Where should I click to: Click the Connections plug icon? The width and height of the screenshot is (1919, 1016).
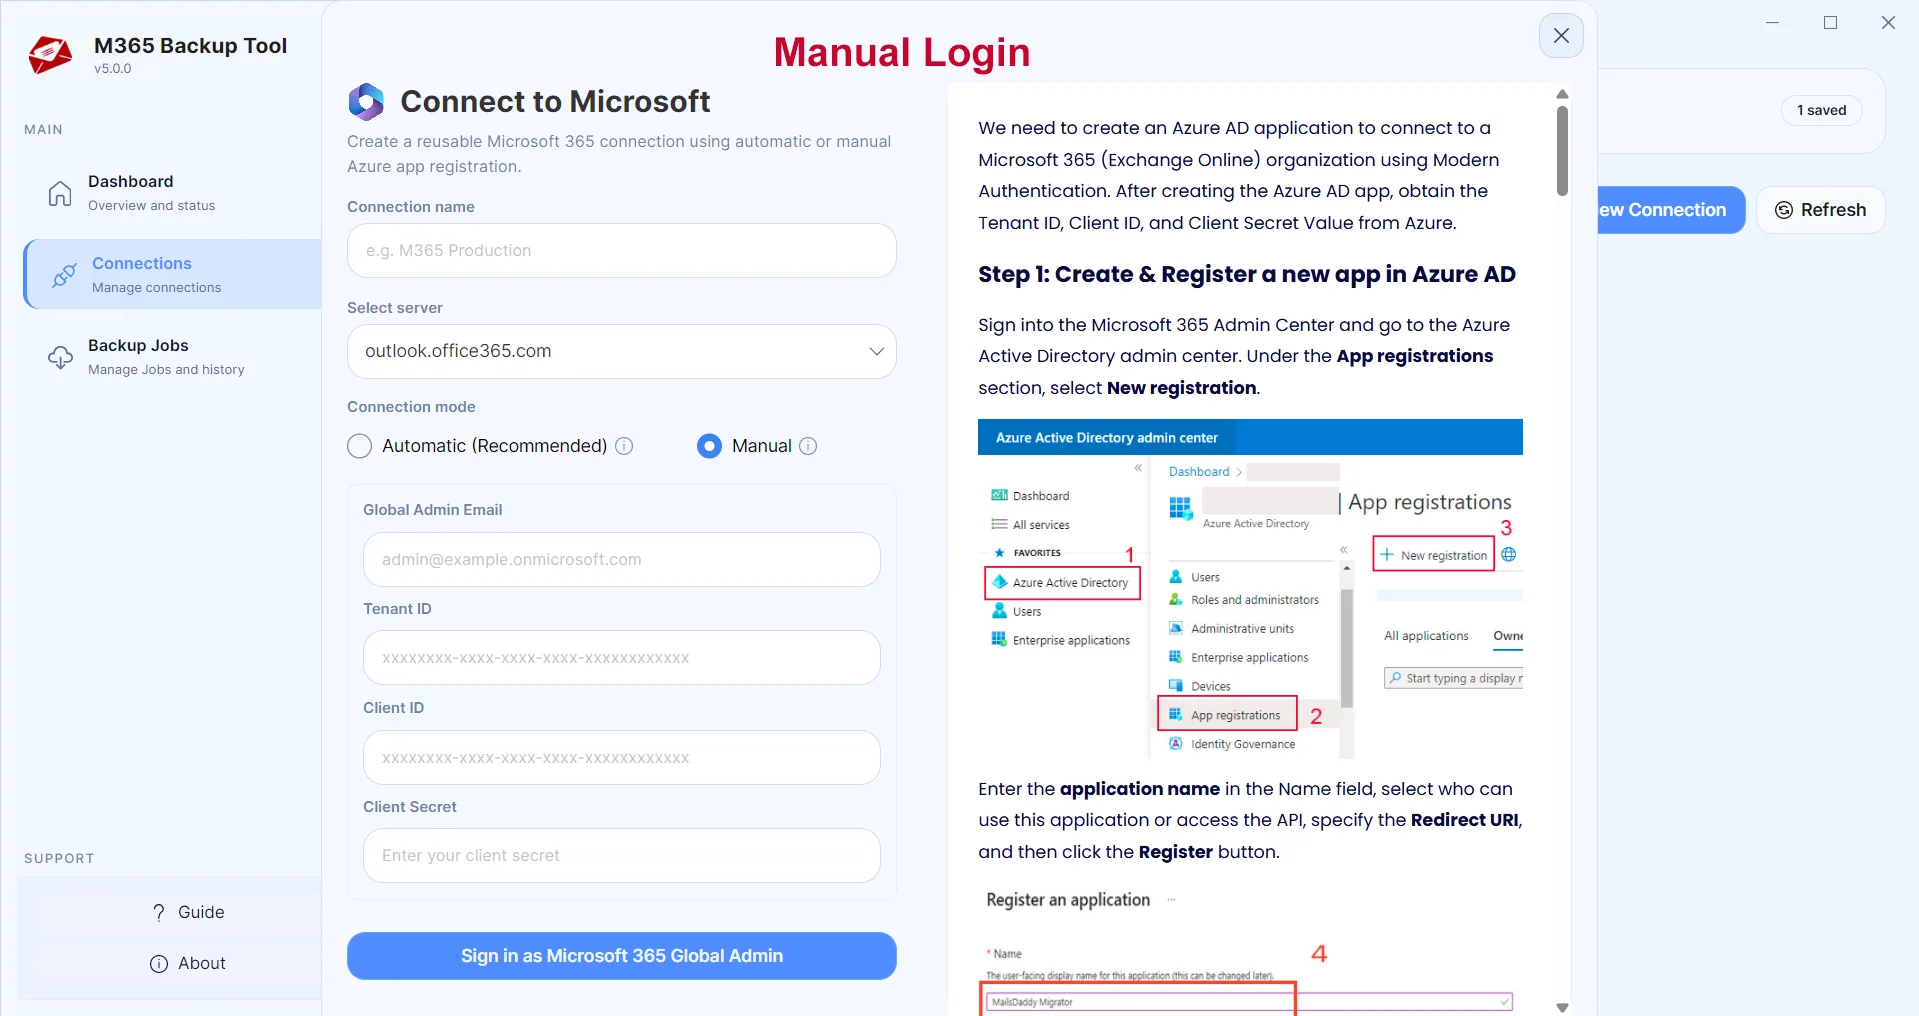[64, 275]
